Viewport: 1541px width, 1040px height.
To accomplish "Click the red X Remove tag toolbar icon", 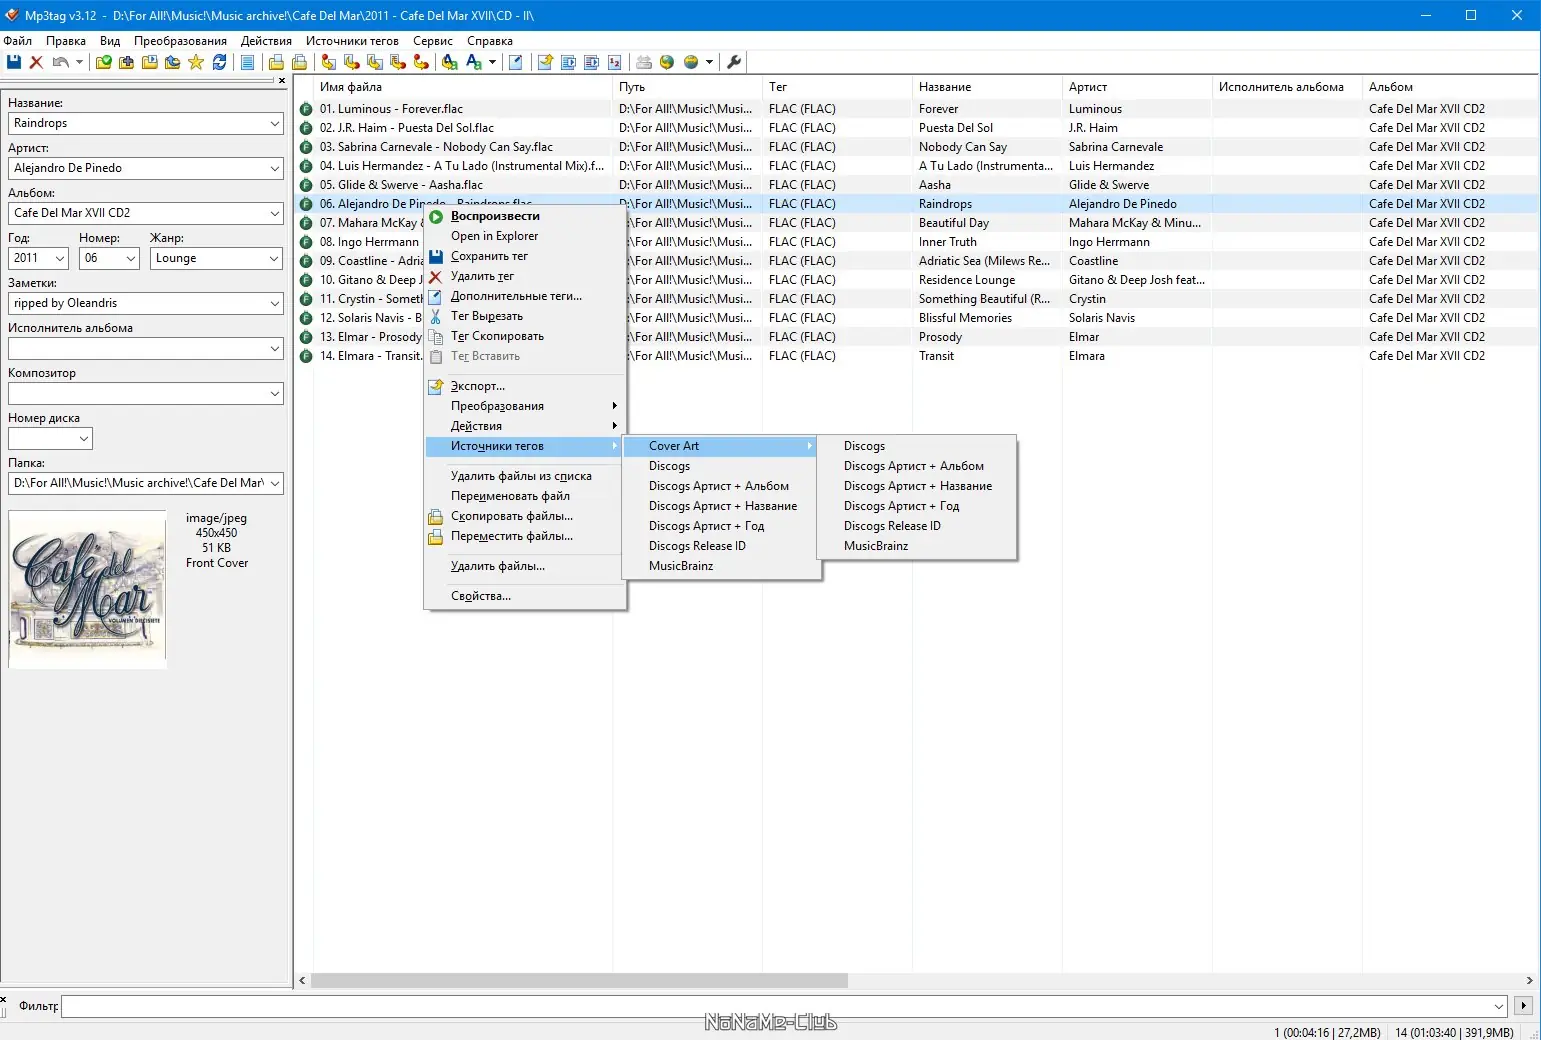I will pyautogui.click(x=36, y=62).
